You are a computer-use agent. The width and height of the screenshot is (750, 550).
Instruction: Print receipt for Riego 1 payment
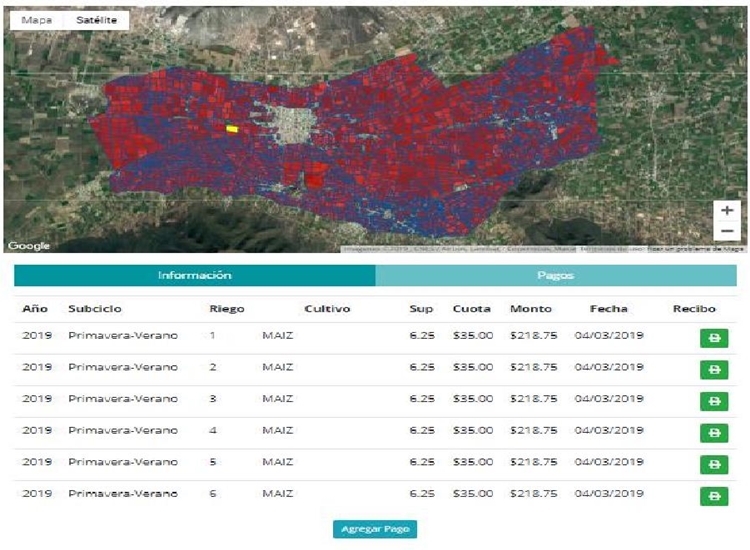point(714,338)
